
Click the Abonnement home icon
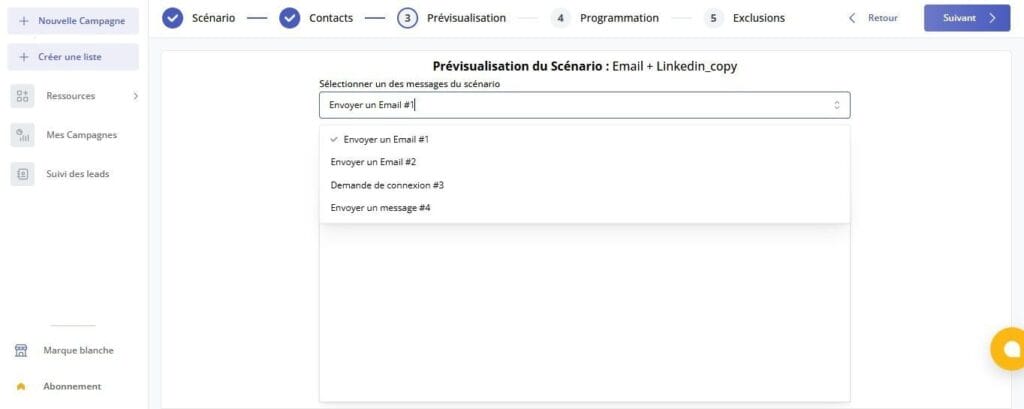(x=21, y=386)
